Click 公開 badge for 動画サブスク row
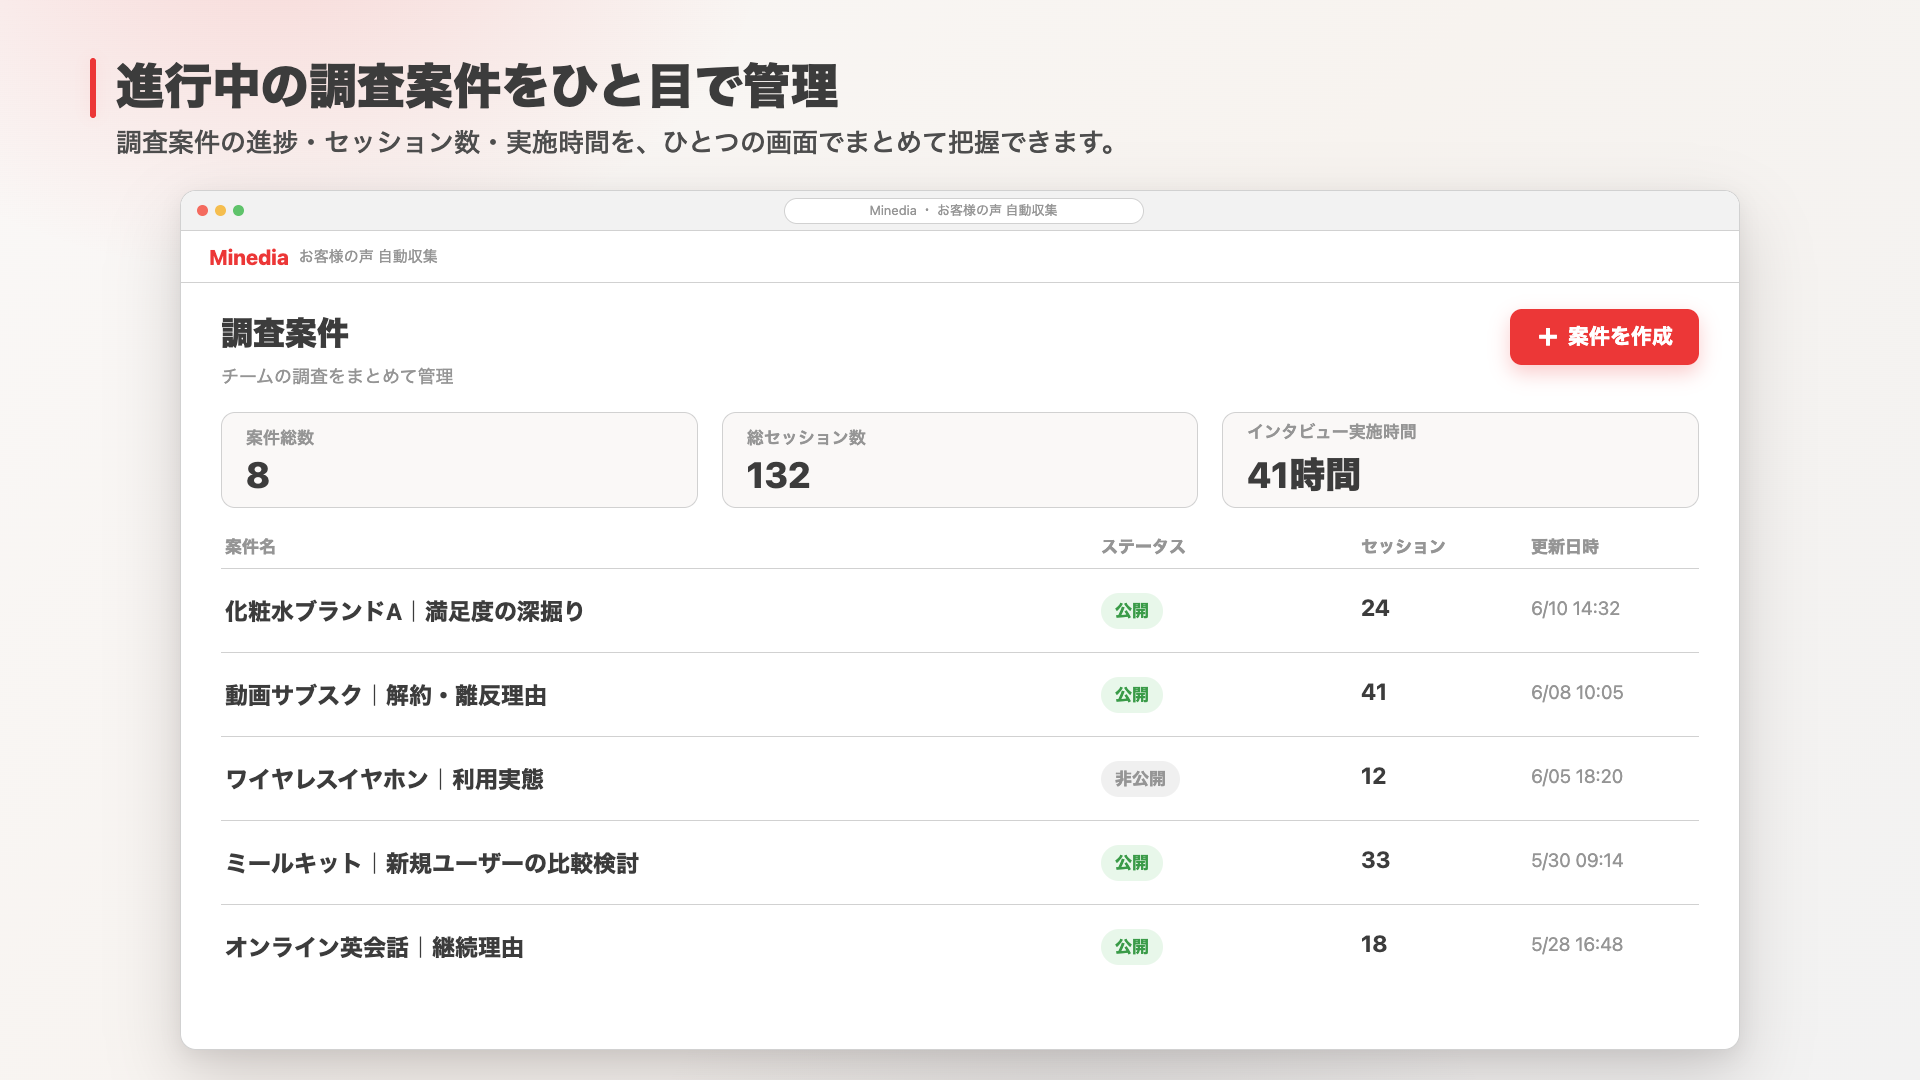Screen dimensions: 1920x1080 click(x=1132, y=695)
